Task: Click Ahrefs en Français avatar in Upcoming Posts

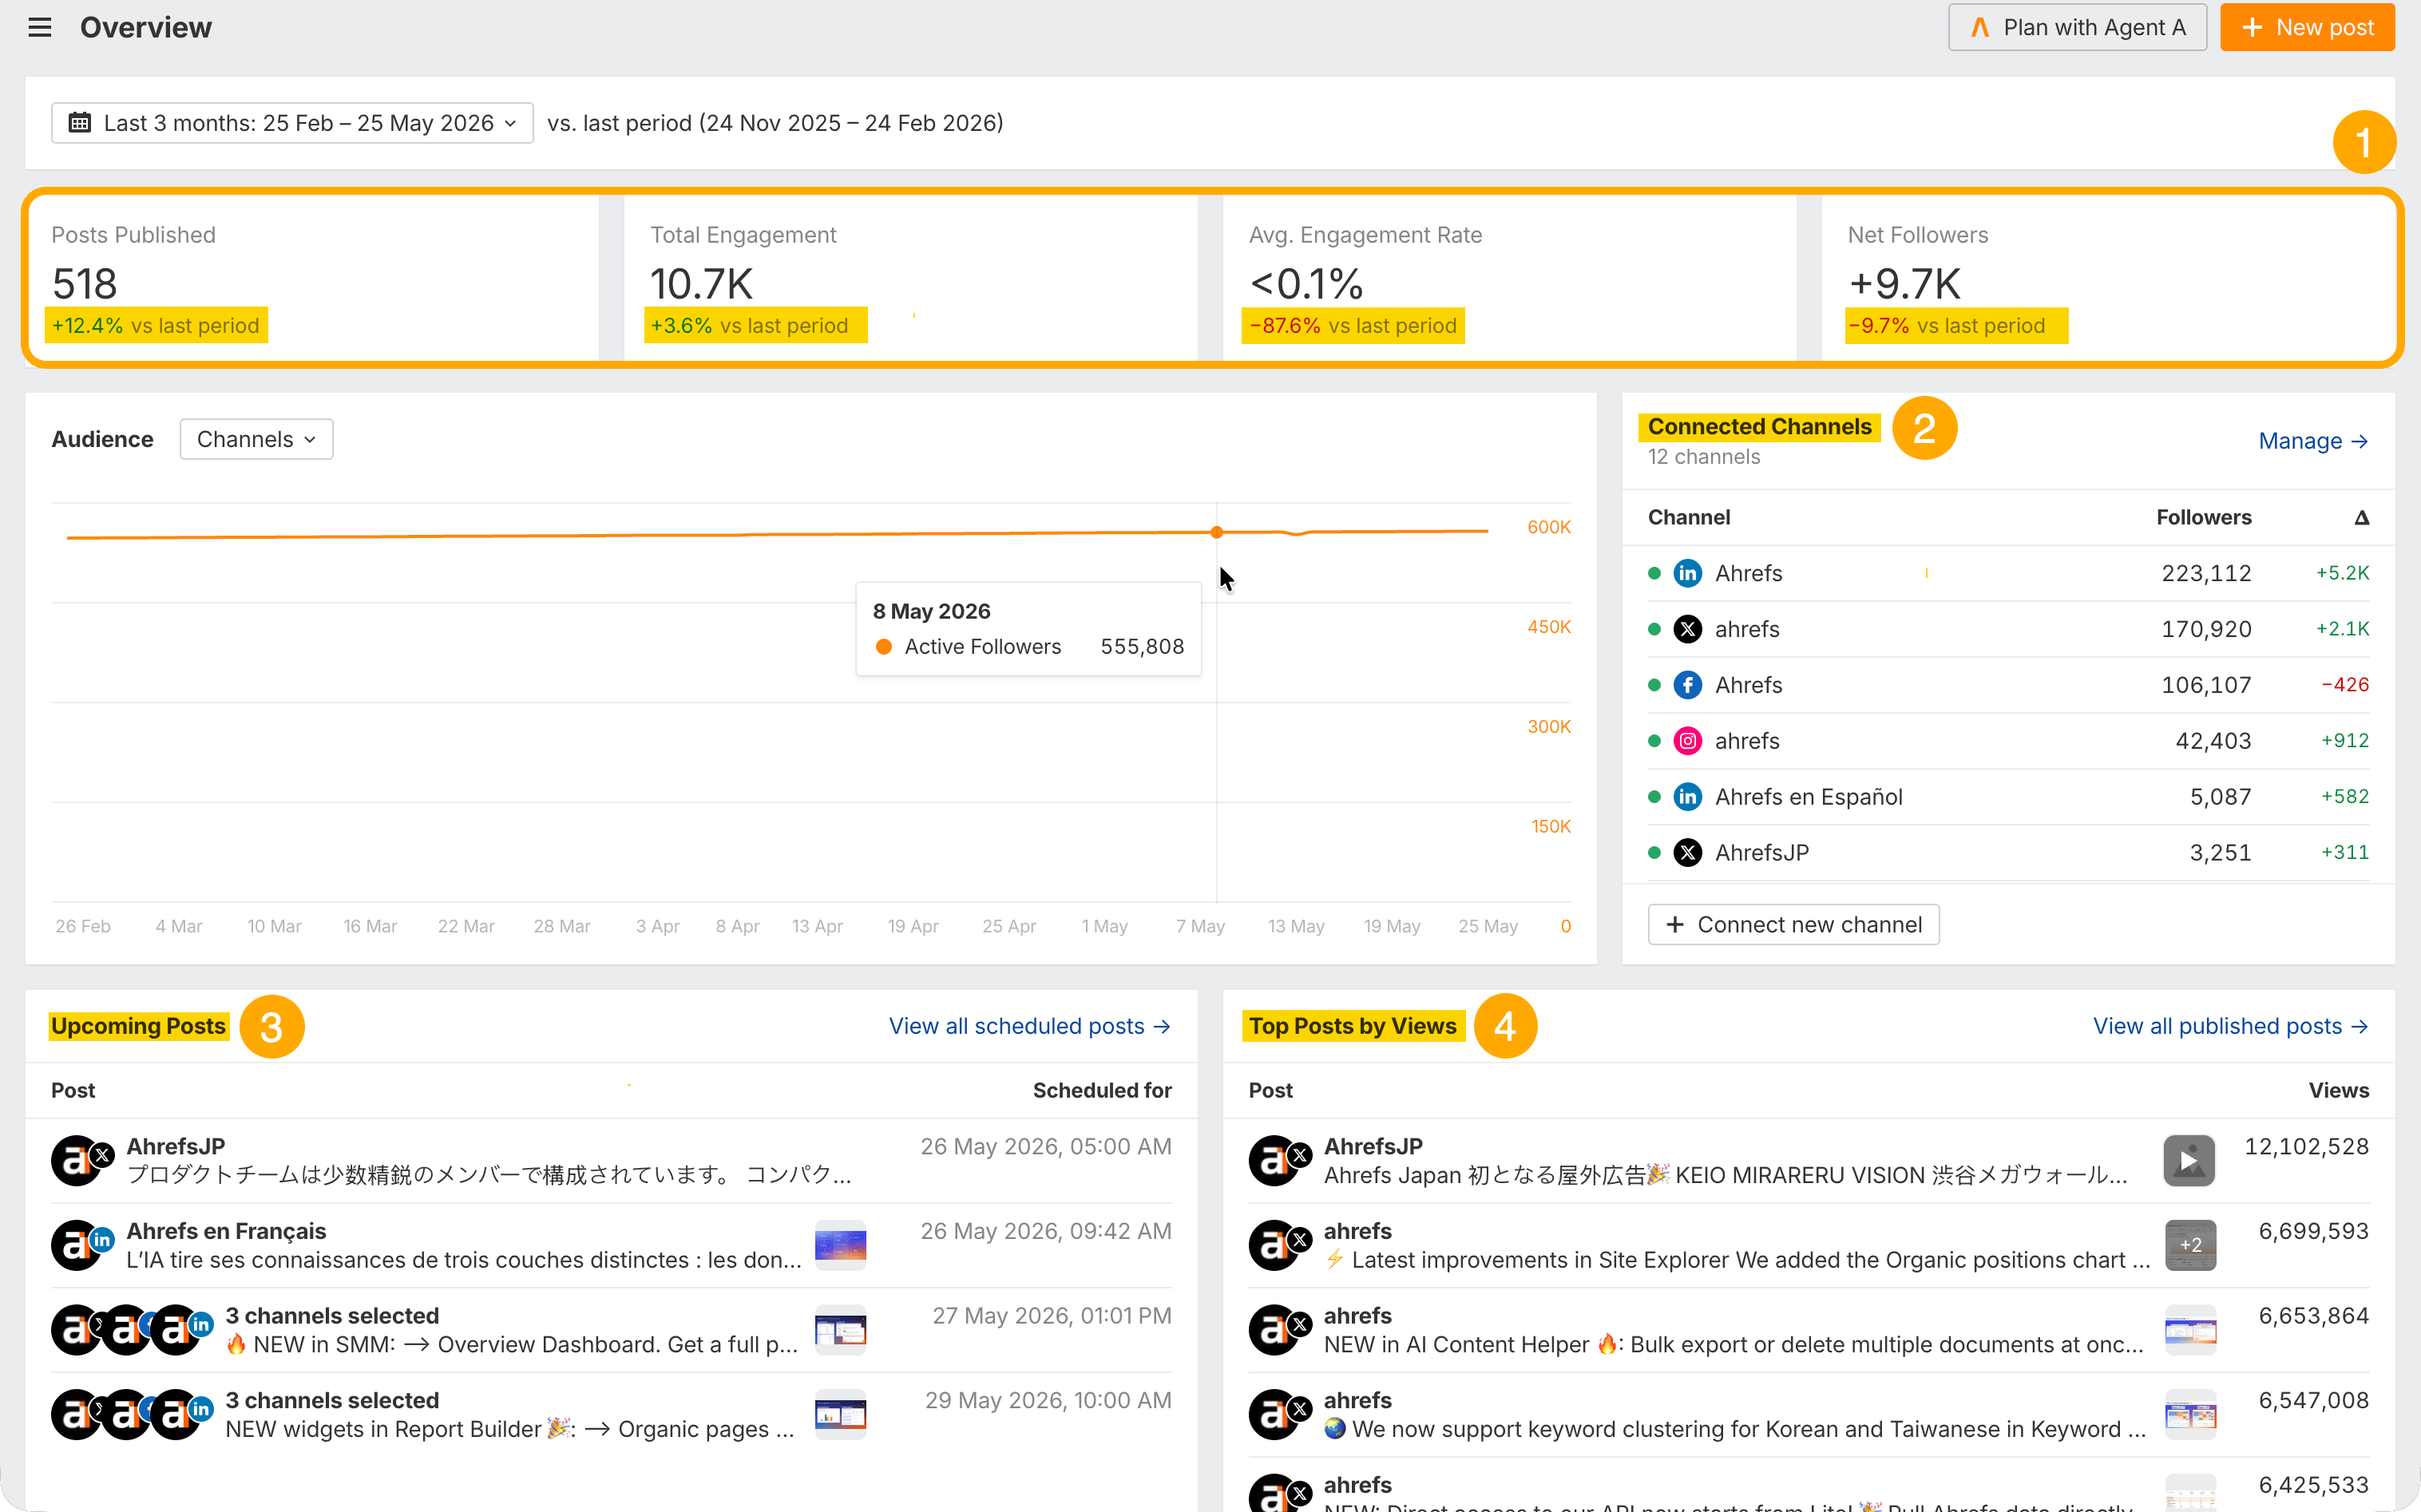Action: [82, 1245]
